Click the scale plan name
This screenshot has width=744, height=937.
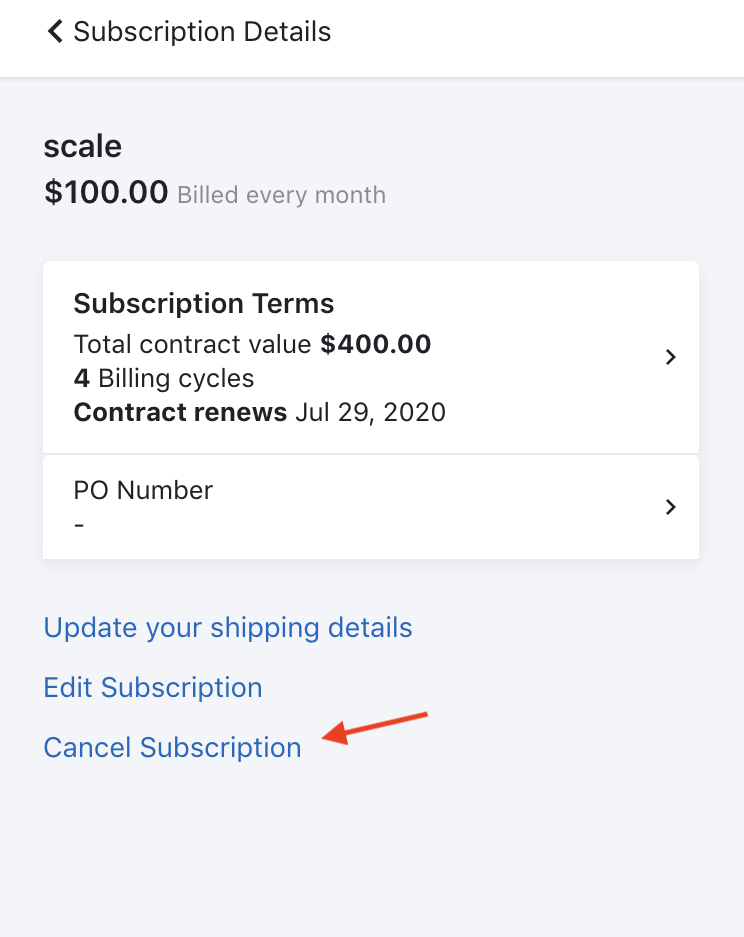[83, 147]
